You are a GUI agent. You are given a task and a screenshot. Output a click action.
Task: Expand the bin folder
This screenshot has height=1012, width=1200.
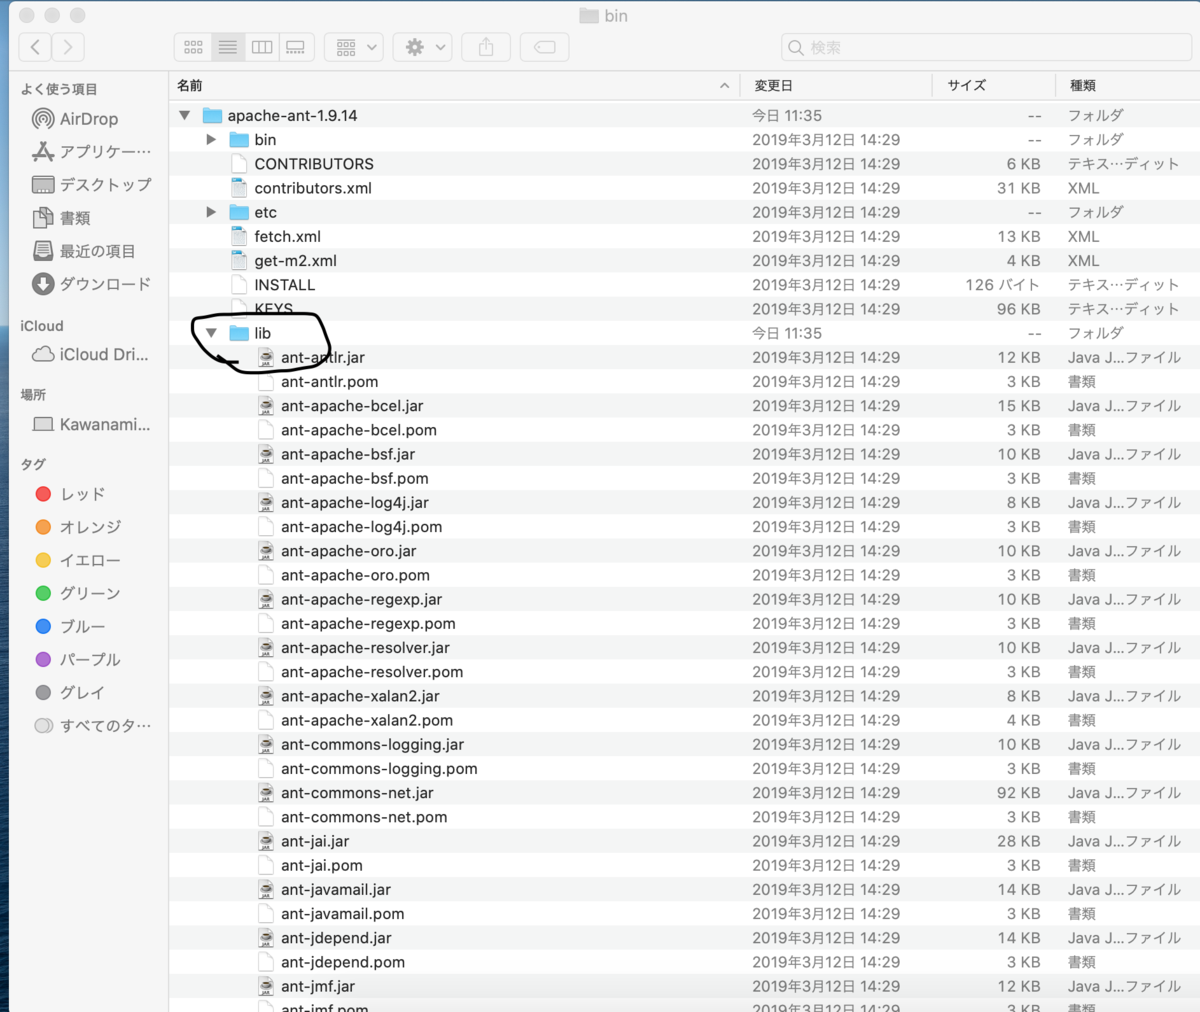pyautogui.click(x=211, y=140)
